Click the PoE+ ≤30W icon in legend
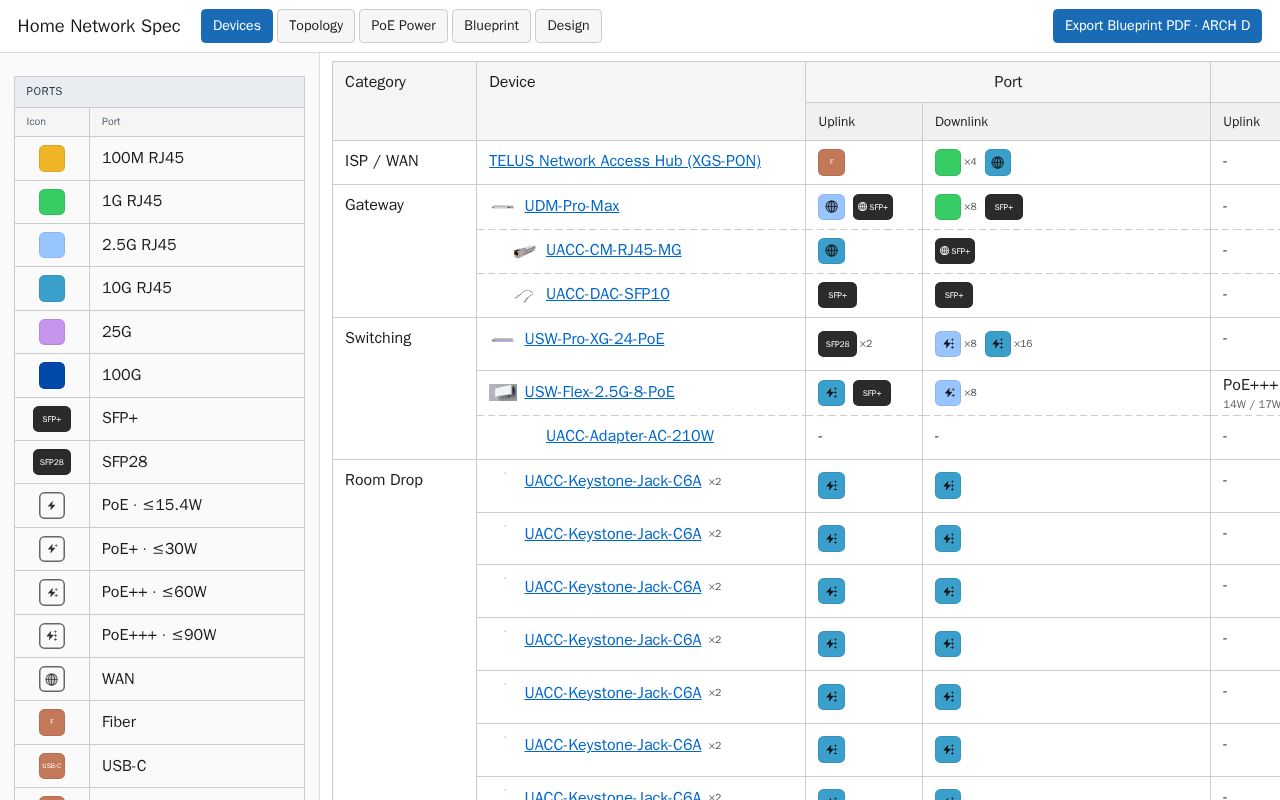Viewport: 1280px width, 800px height. [52, 549]
